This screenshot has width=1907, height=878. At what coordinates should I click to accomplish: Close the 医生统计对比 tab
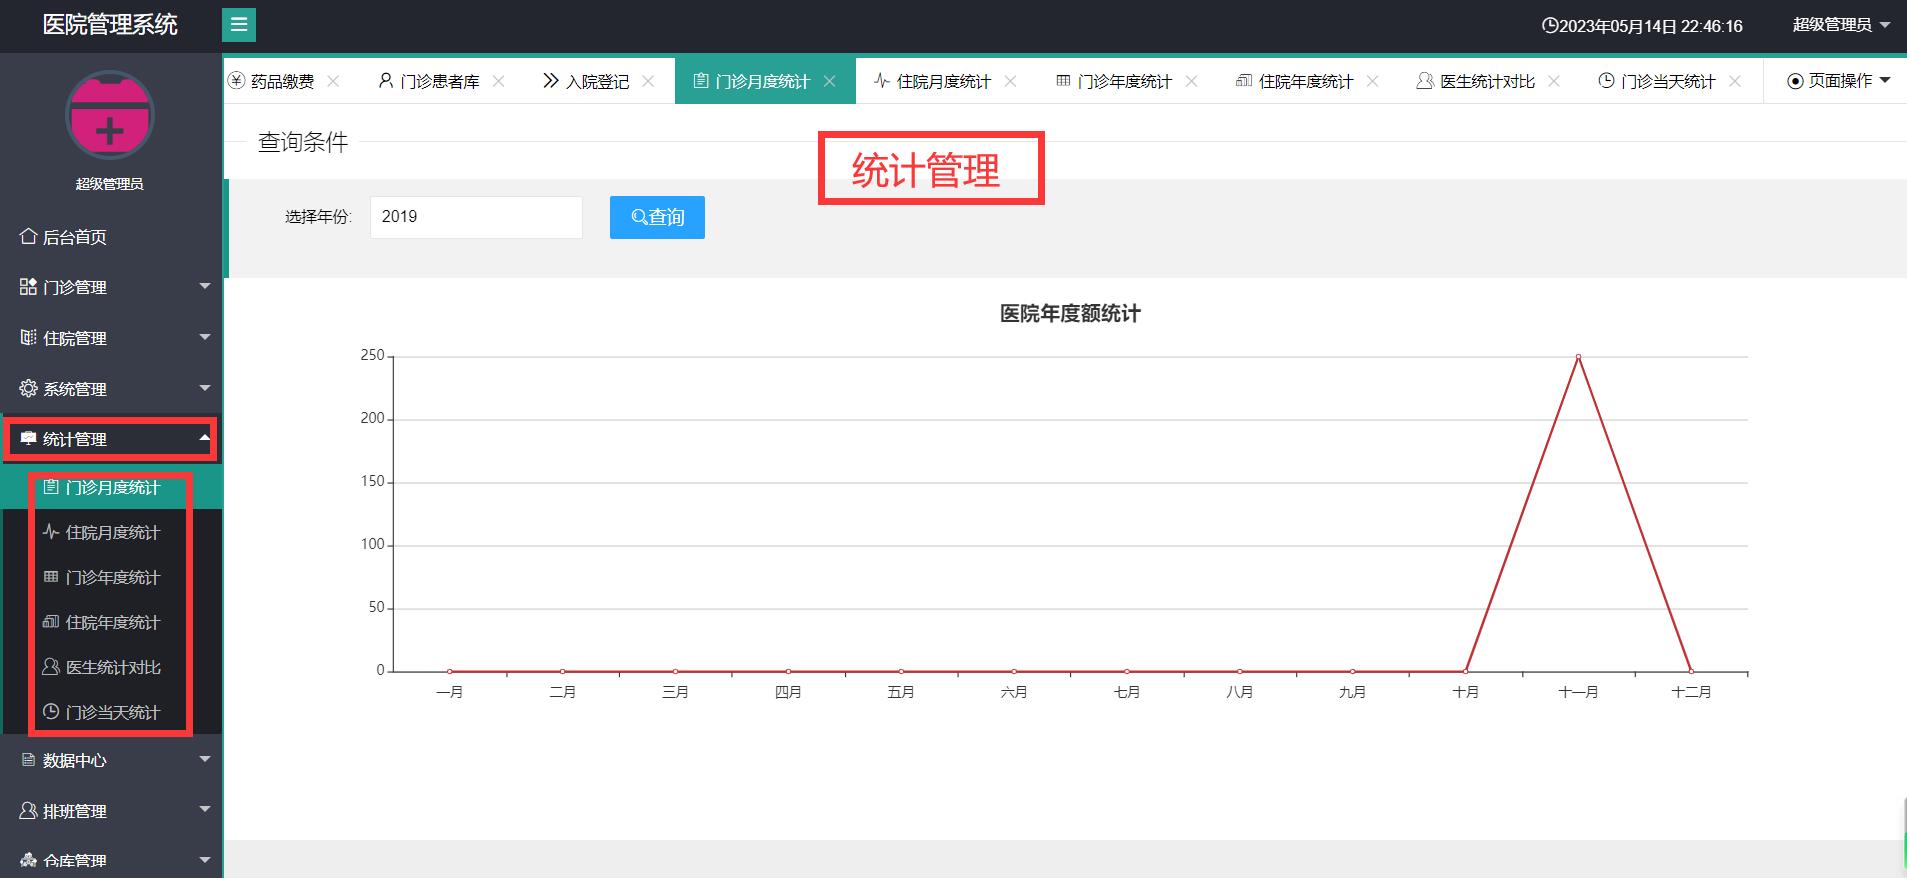point(1553,81)
